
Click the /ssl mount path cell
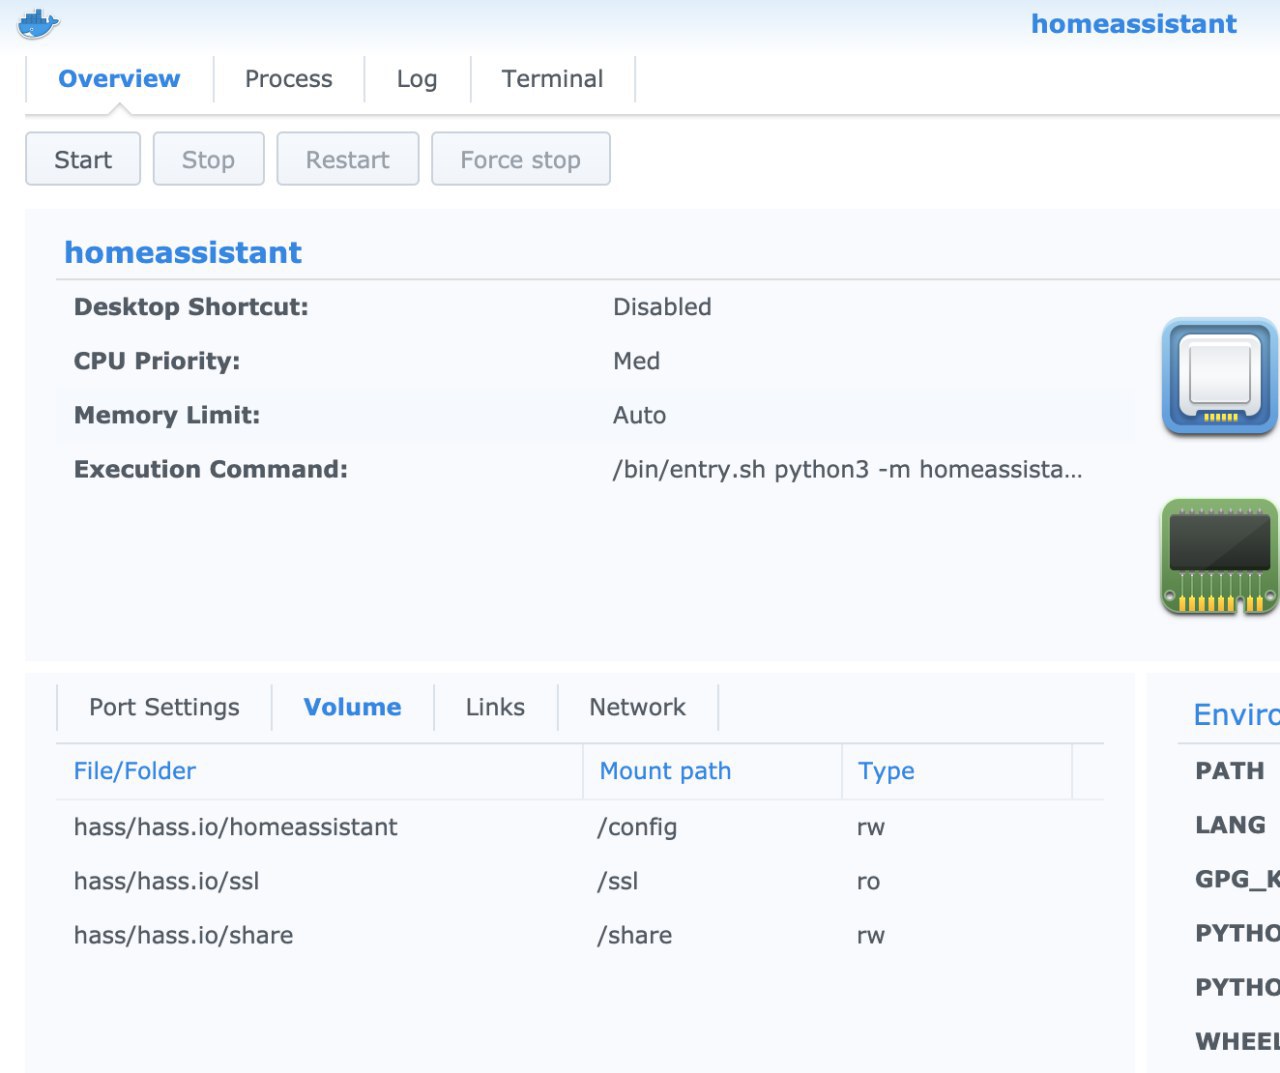pyautogui.click(x=617, y=881)
